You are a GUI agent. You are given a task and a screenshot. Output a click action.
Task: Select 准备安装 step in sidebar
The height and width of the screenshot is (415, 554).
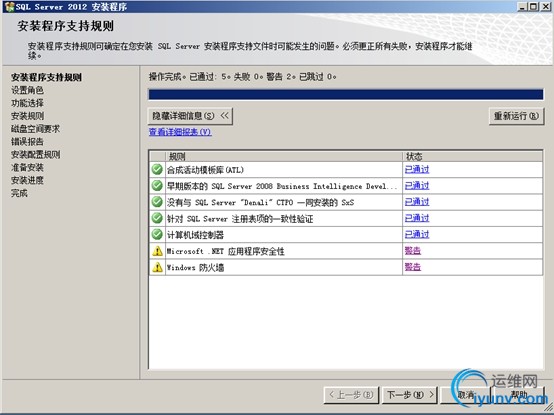pos(27,167)
